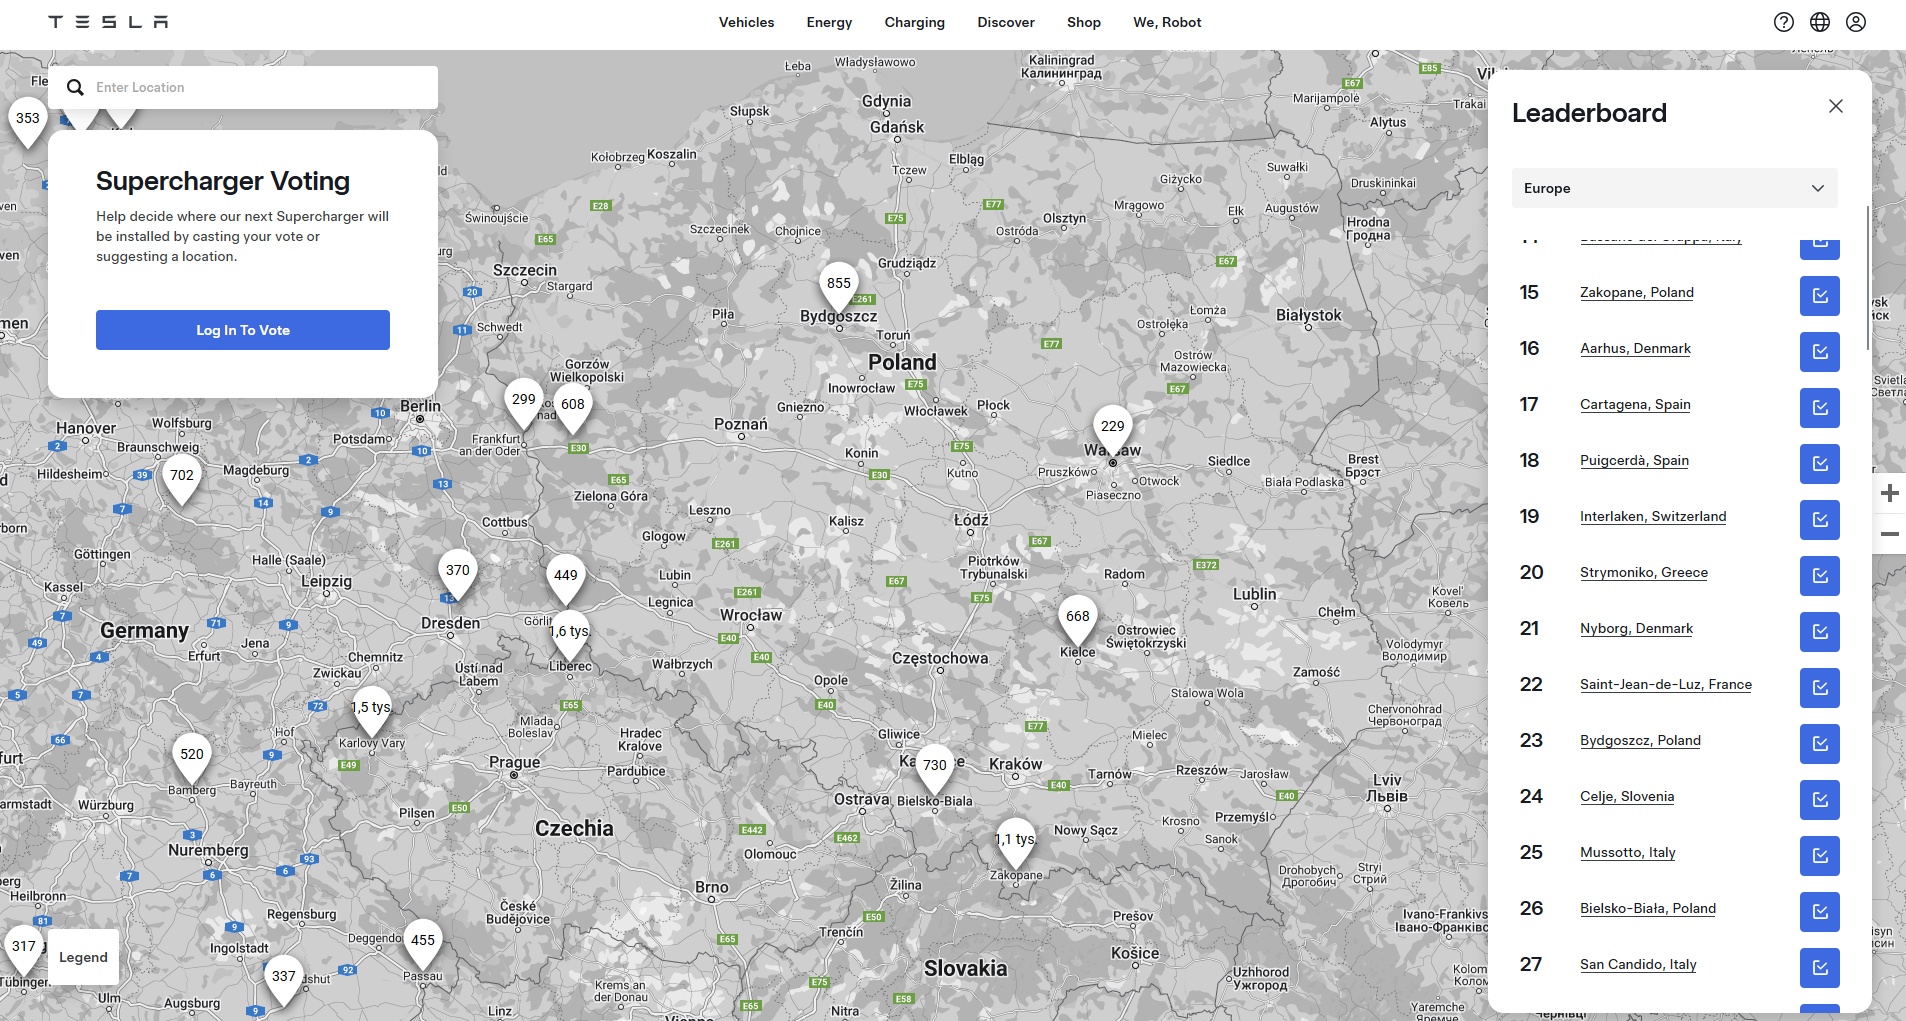
Task: Click the Leaderboard list scrollbar
Action: (x=1867, y=278)
